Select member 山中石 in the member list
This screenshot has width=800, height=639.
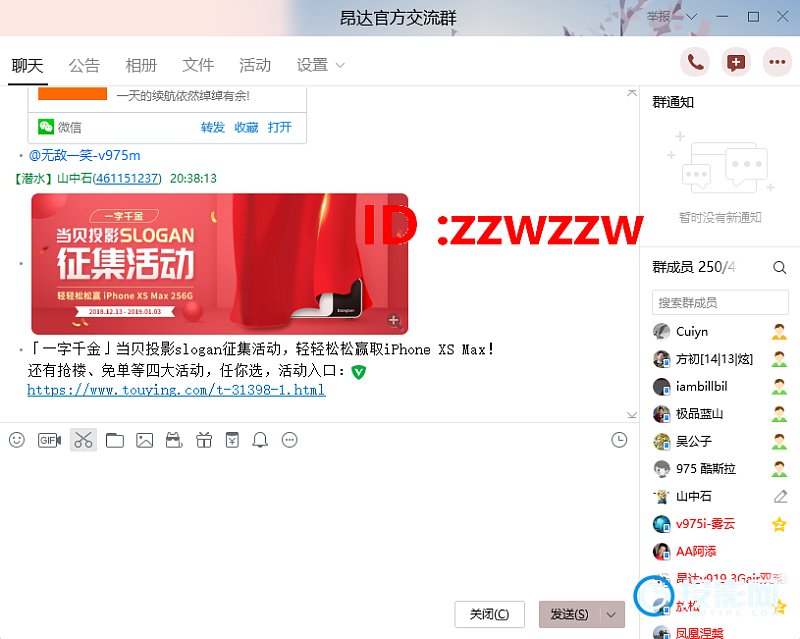click(x=719, y=496)
